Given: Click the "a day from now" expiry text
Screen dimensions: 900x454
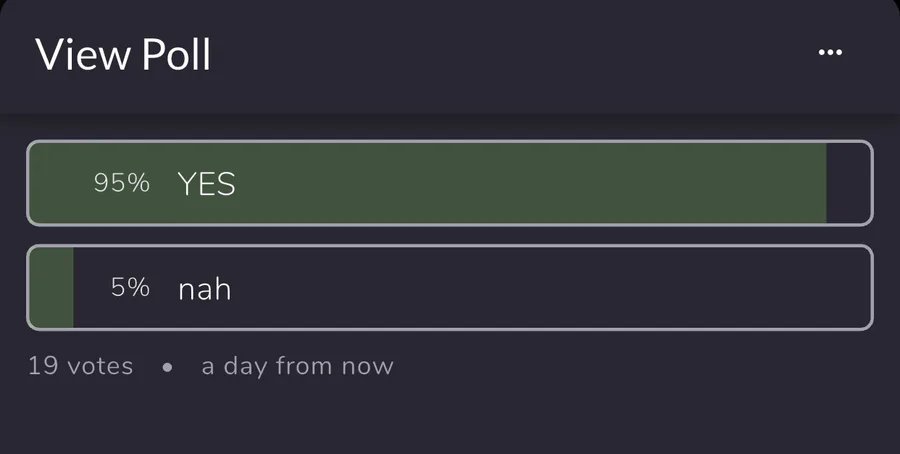Looking at the screenshot, I should tap(297, 366).
